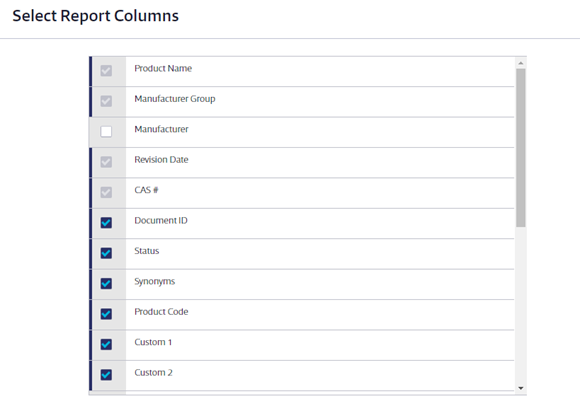Uncheck the Custom 1 checkbox
This screenshot has width=580, height=406.
(106, 344)
